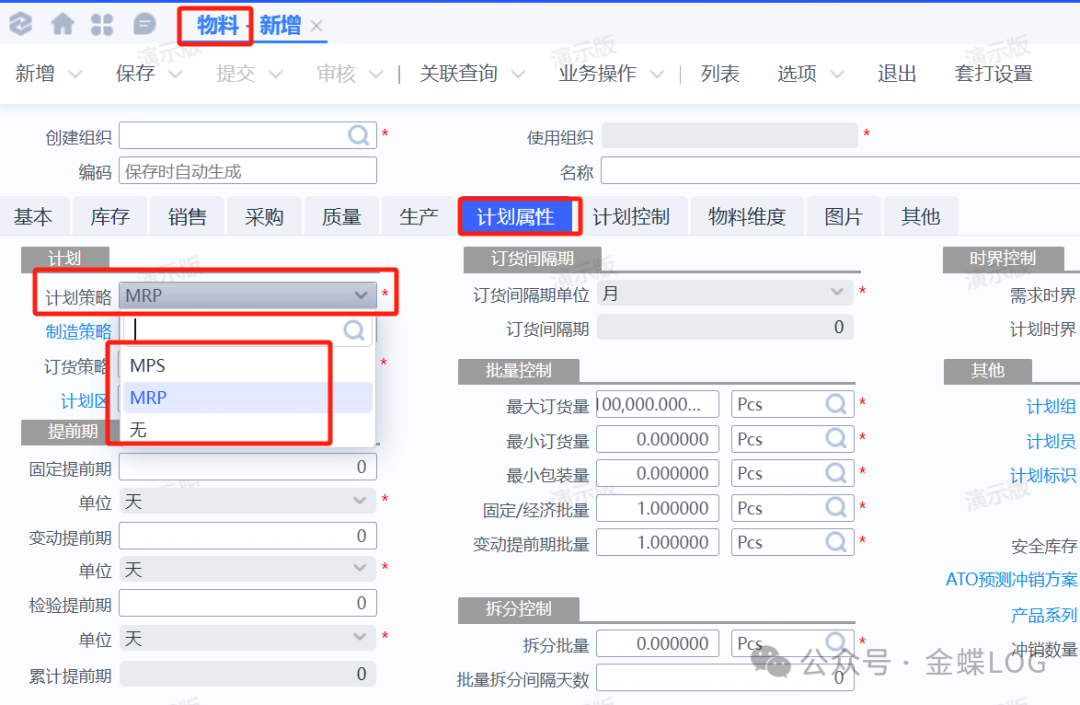Screen dimensions: 1080x705
Task: Click the home icon in top bar
Action: click(63, 24)
